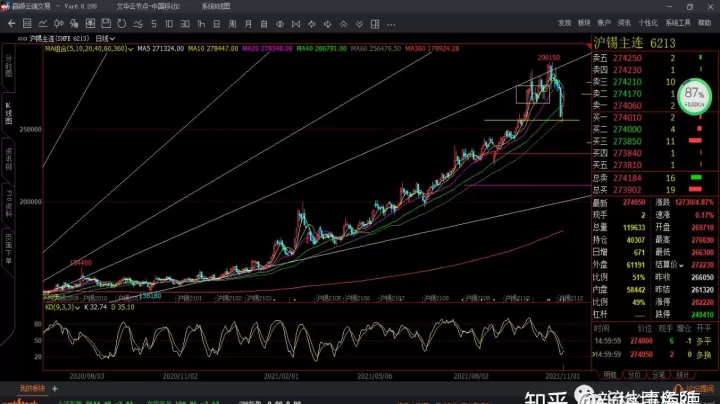Viewport: 720px width, 404px height.
Task: Click the 系统K线图 title item
Action: click(x=216, y=6)
